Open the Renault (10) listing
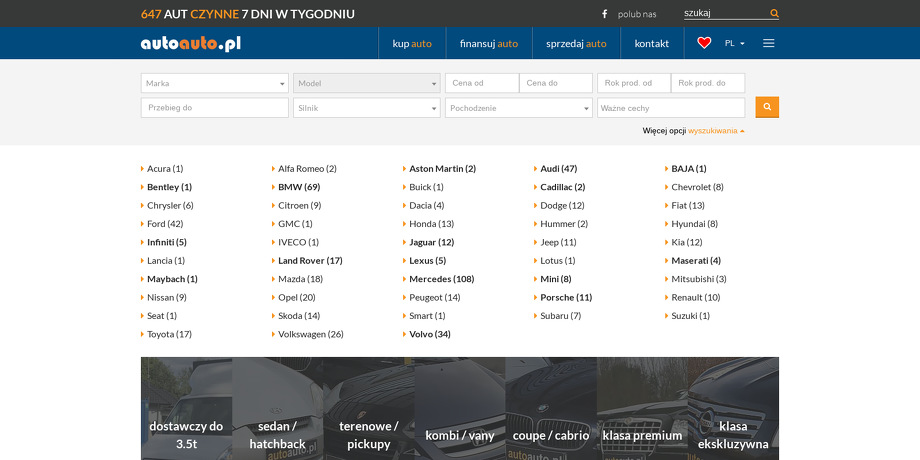 (x=696, y=297)
